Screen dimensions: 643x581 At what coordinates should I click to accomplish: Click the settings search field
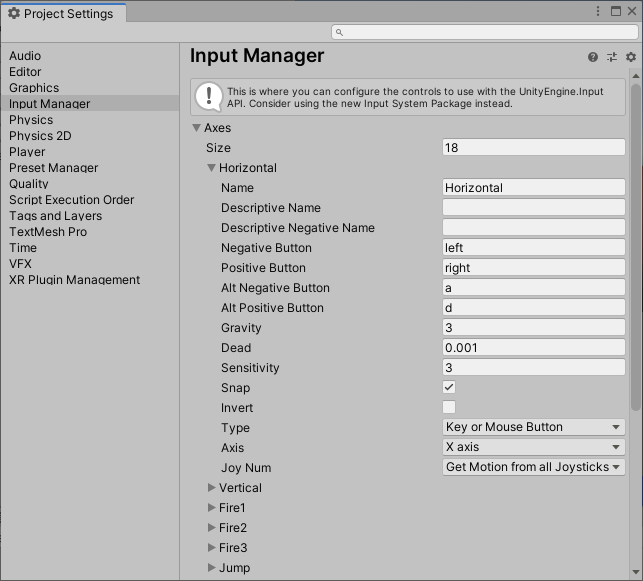pos(485,32)
